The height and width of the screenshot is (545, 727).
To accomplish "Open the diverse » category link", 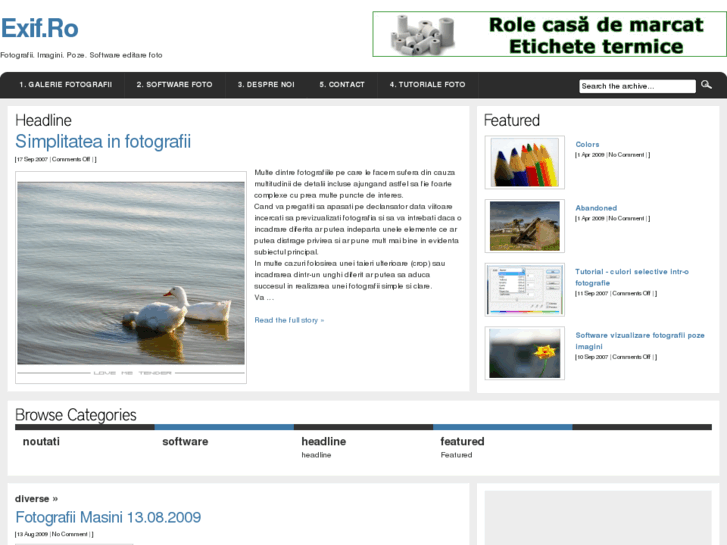I will point(36,499).
